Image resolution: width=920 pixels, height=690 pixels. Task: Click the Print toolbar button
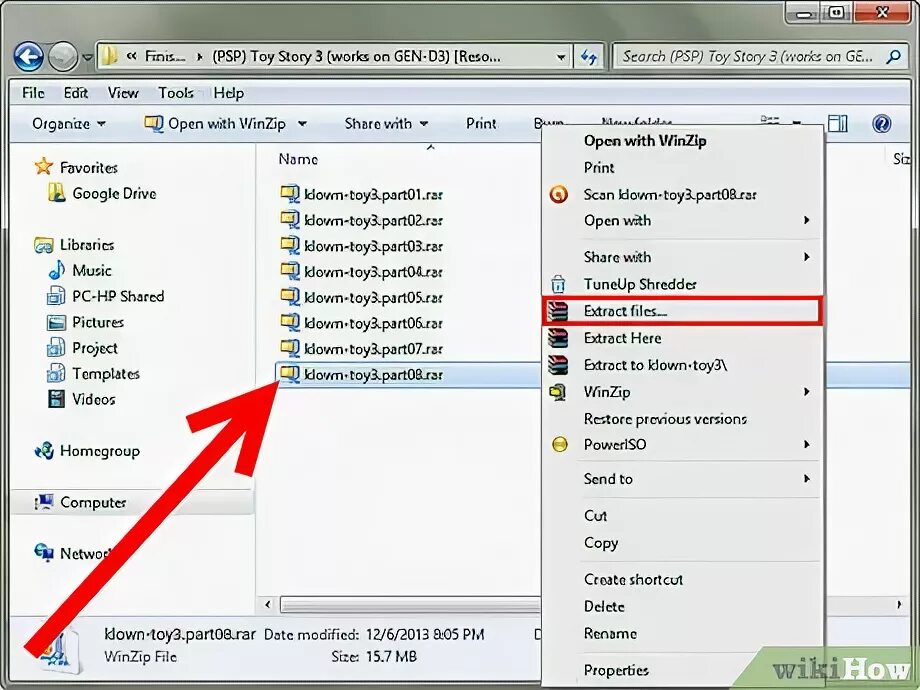481,123
